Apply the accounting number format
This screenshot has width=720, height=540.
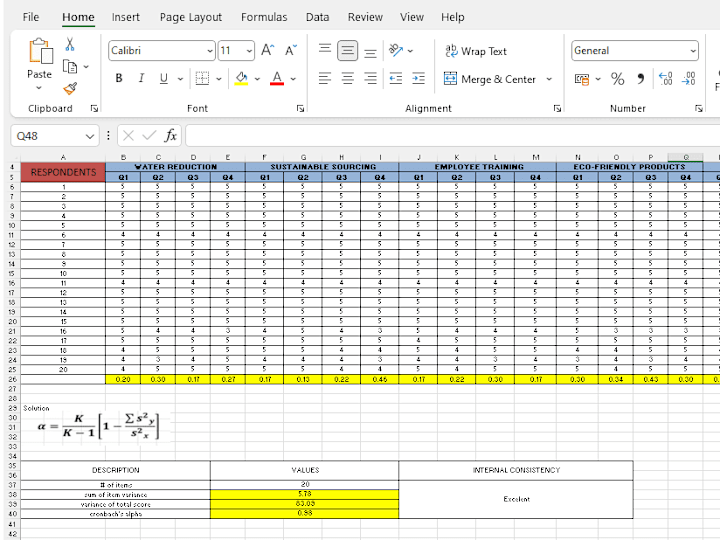pyautogui.click(x=582, y=79)
